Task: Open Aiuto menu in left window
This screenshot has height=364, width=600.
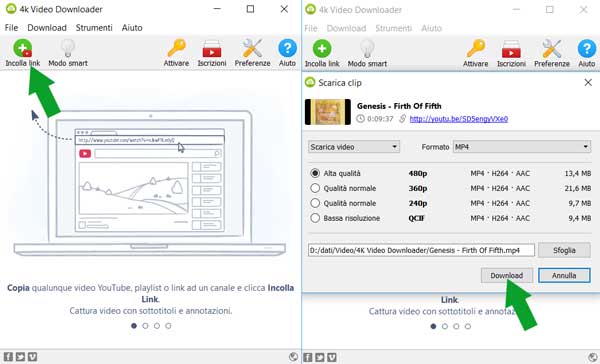Action: pos(132,28)
